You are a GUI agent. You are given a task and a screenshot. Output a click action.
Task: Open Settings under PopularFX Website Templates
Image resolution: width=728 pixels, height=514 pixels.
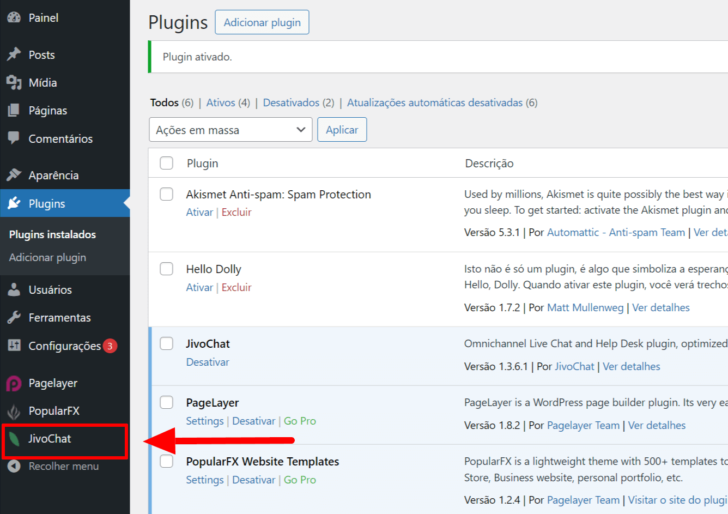pos(205,480)
